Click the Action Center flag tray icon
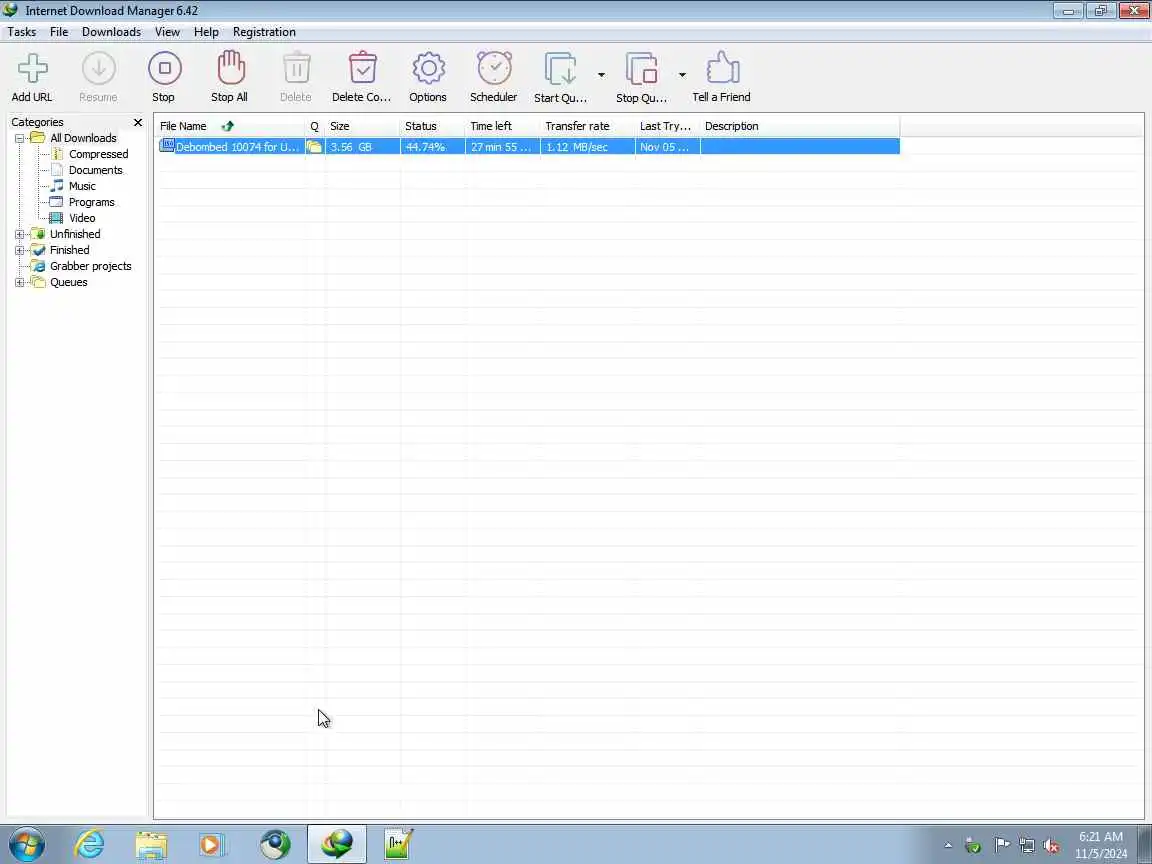The width and height of the screenshot is (1152, 864). [1001, 846]
